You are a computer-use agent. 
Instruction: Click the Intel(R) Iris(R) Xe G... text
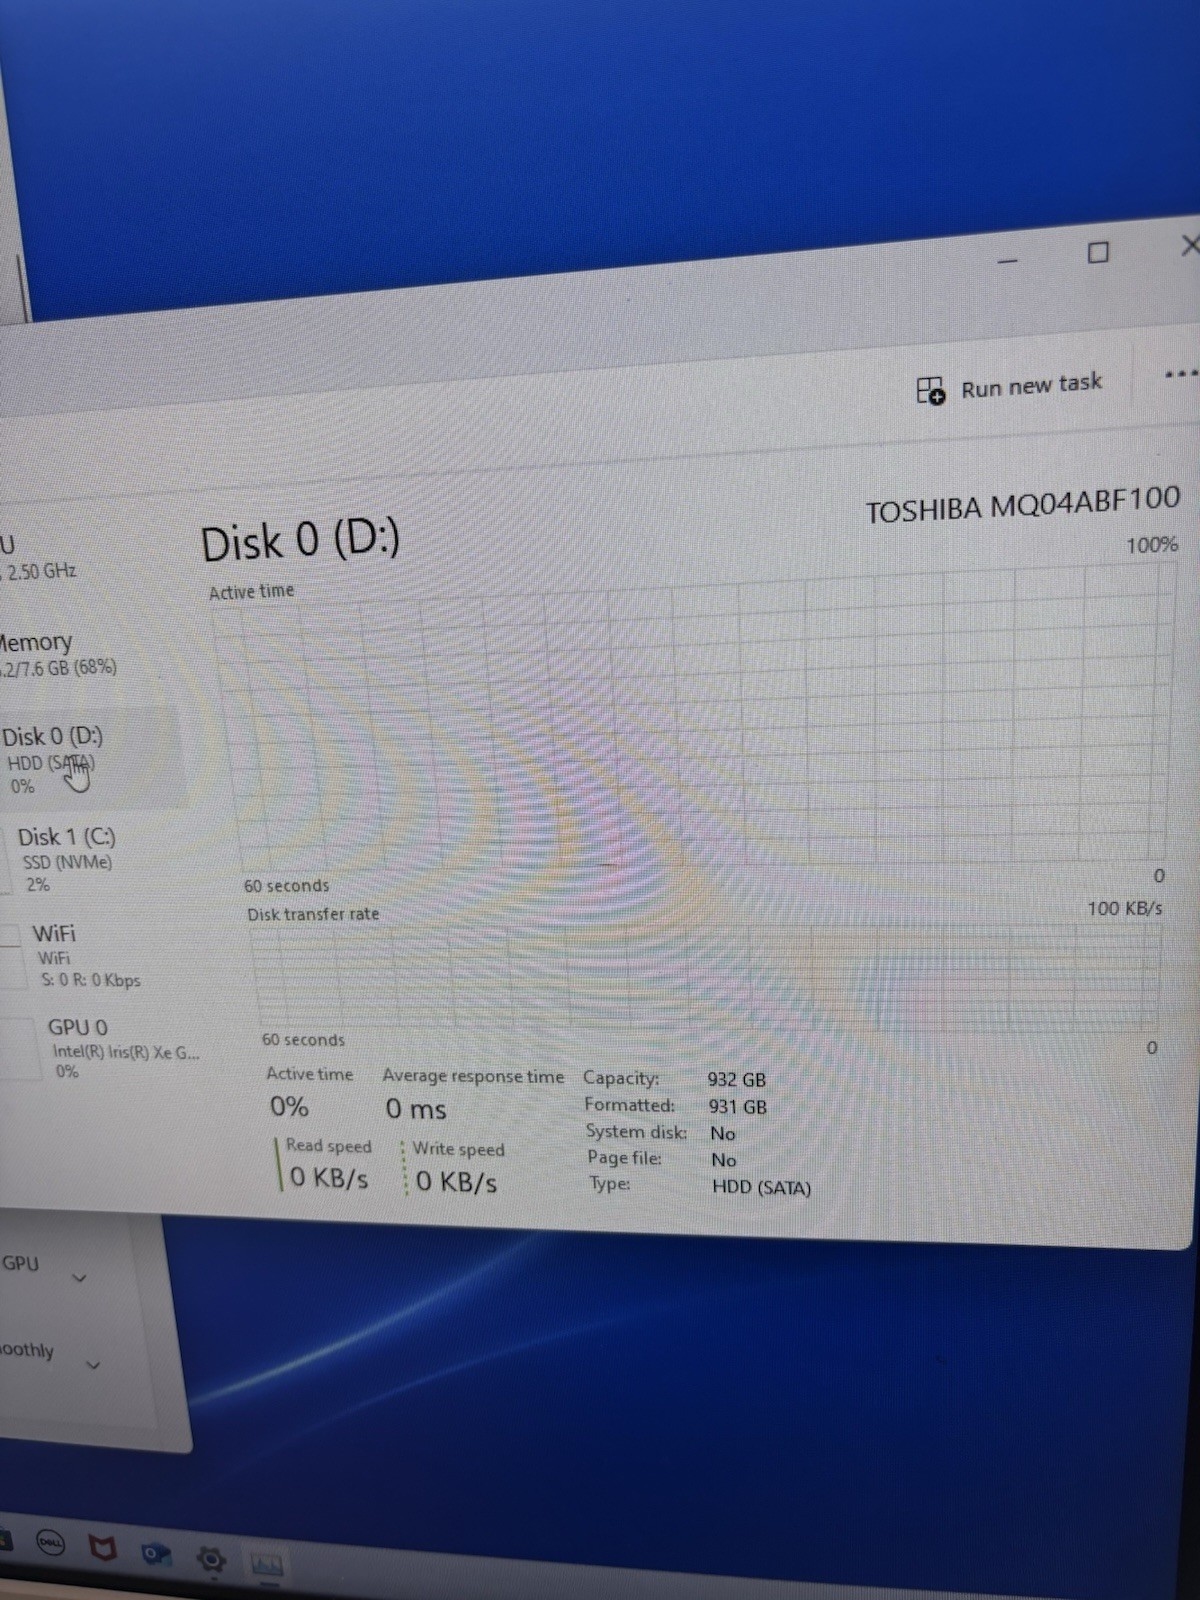(126, 1052)
